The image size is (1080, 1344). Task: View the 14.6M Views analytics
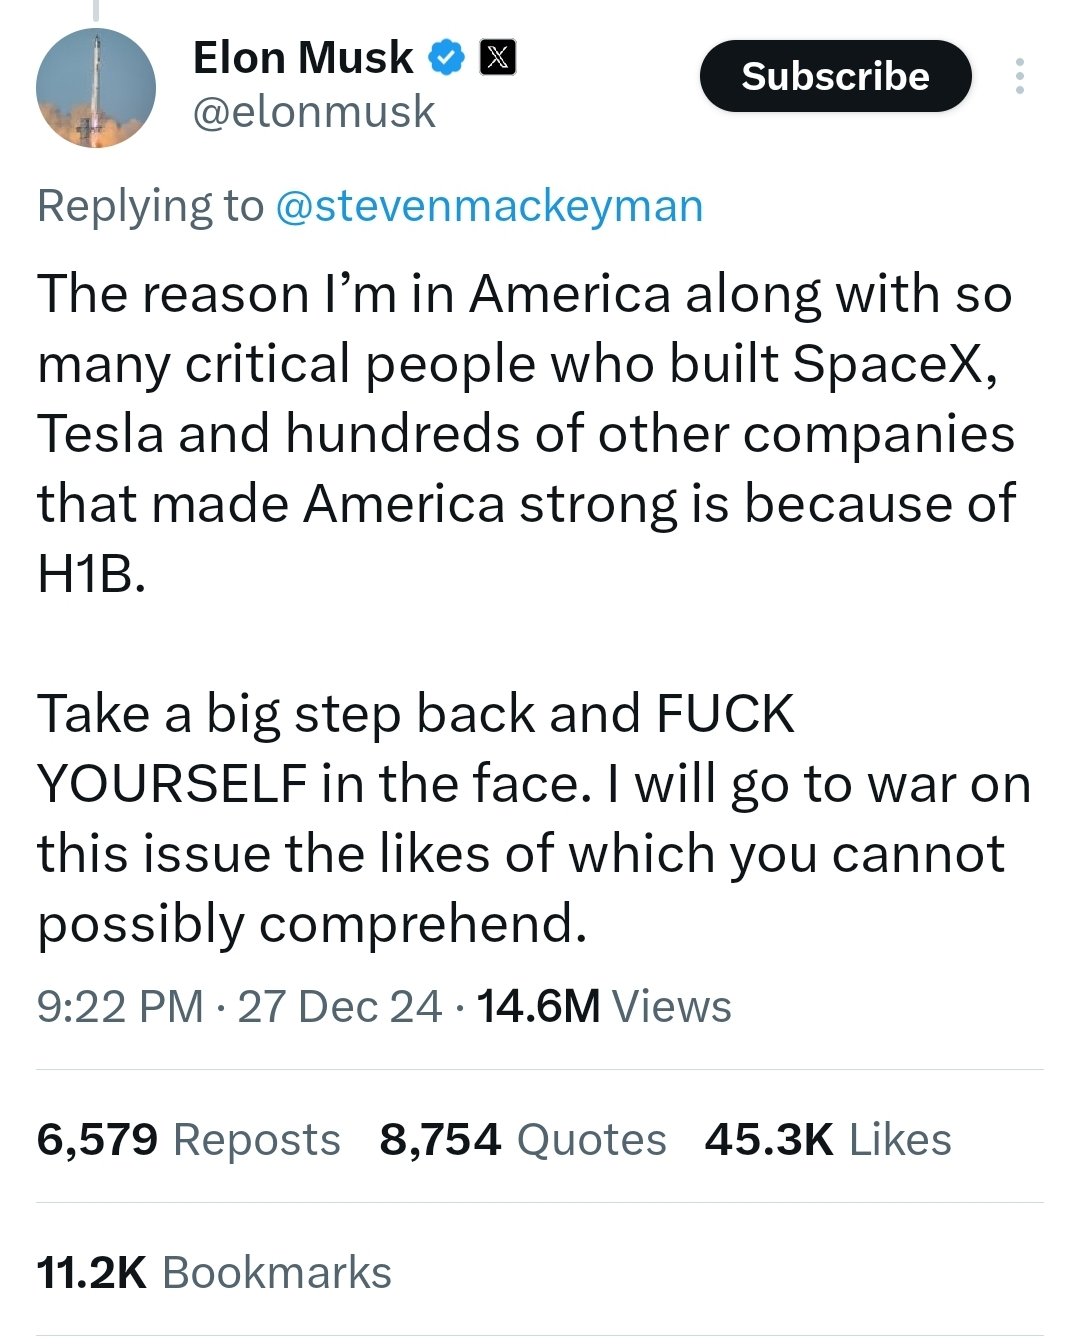point(604,1006)
